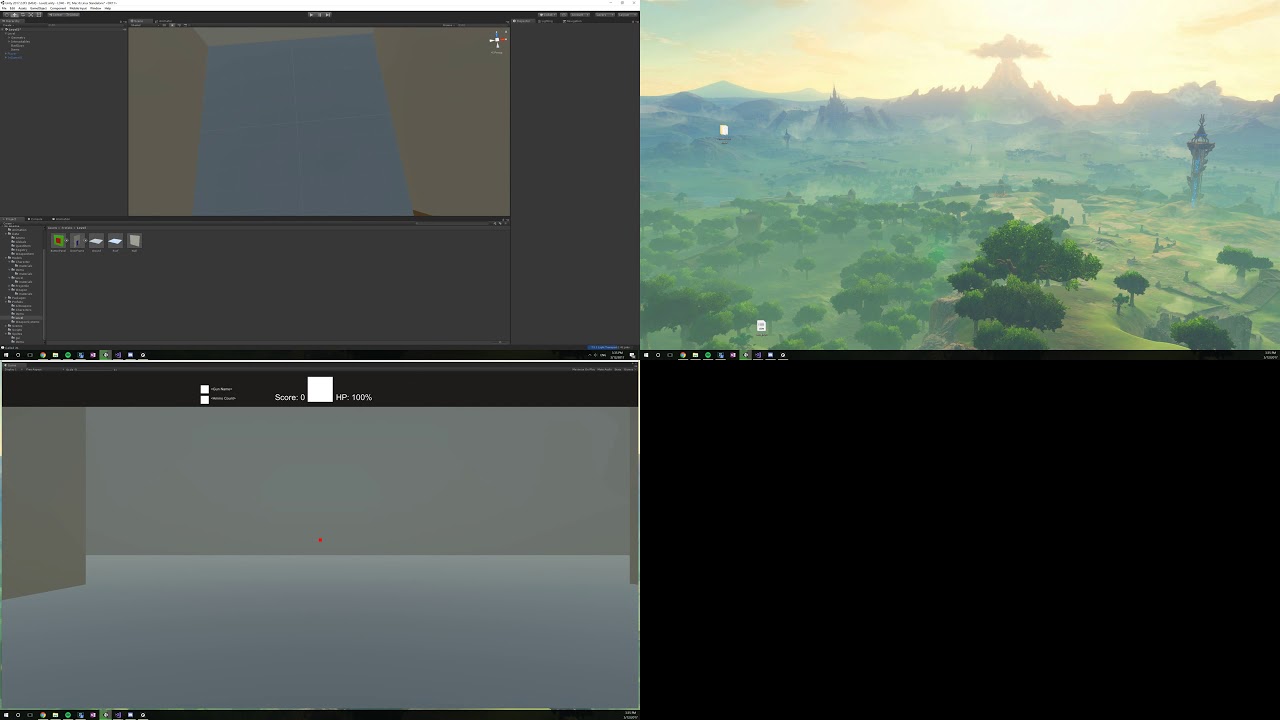The image size is (1280, 720).
Task: Toggle Mute Audio in Game view
Action: [x=605, y=370]
